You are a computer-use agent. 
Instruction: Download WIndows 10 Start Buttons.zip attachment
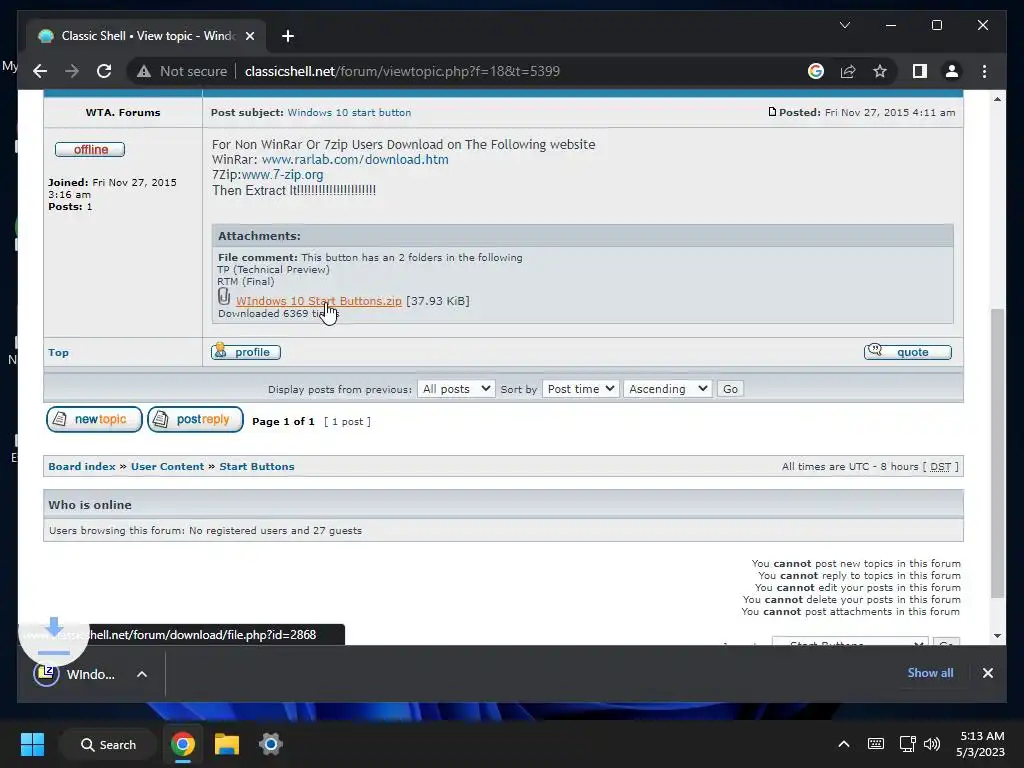click(319, 301)
